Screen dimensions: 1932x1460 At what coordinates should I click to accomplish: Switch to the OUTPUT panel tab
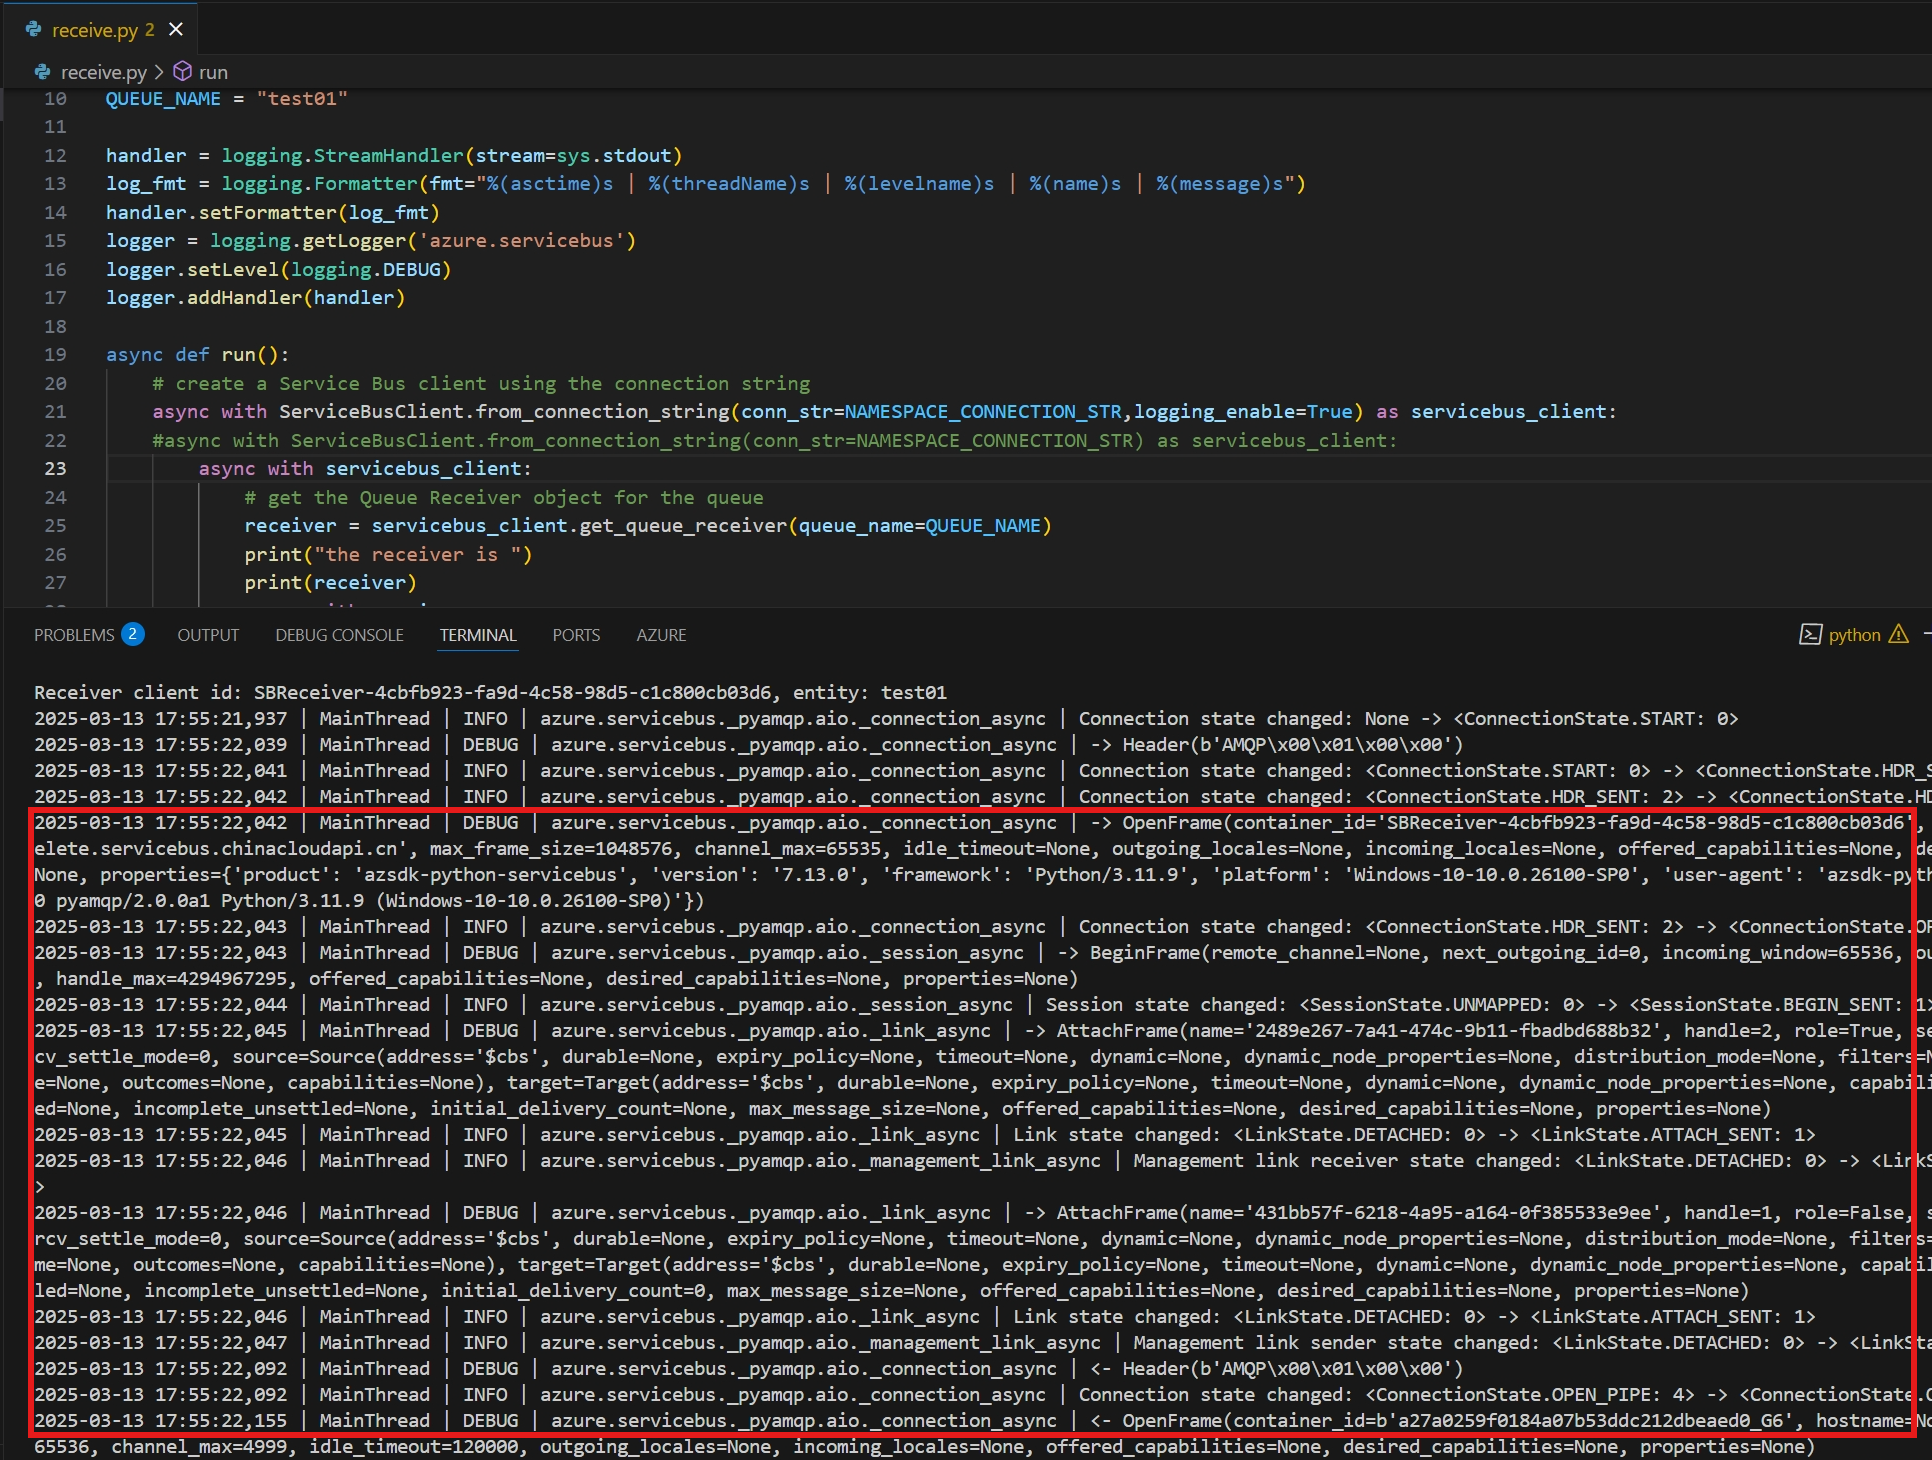[208, 635]
